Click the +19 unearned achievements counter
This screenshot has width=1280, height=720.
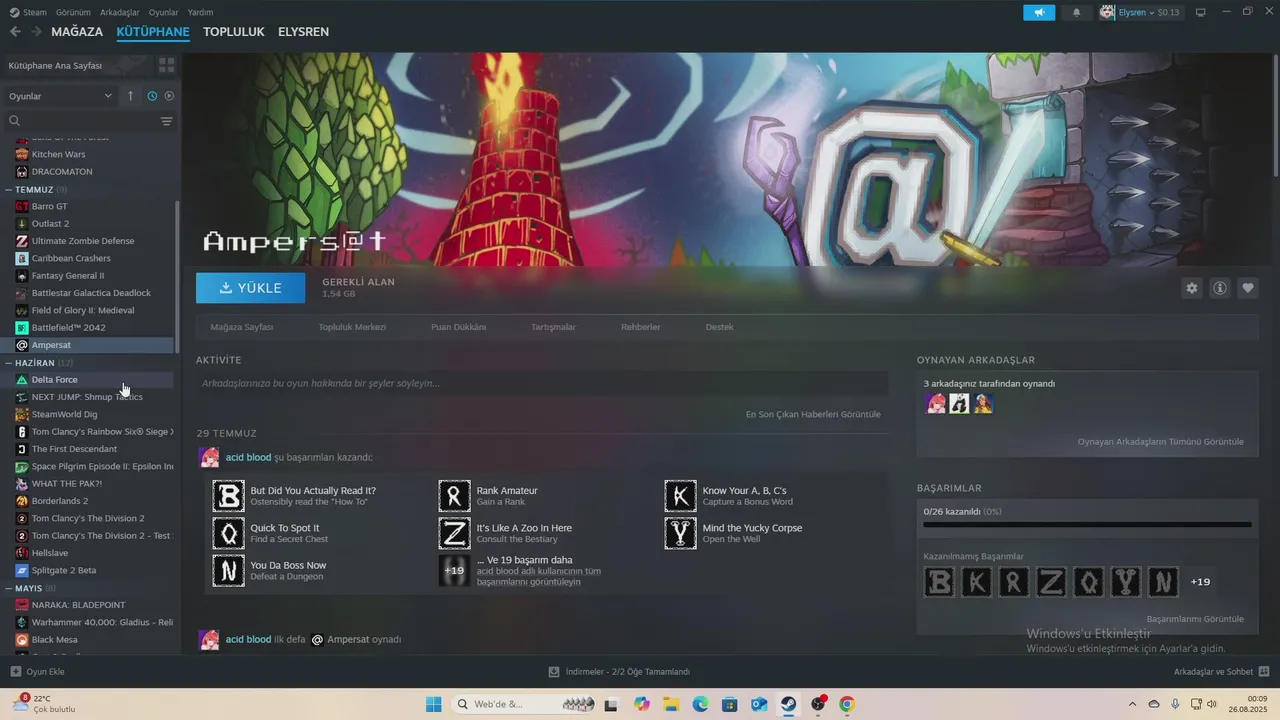click(1200, 582)
